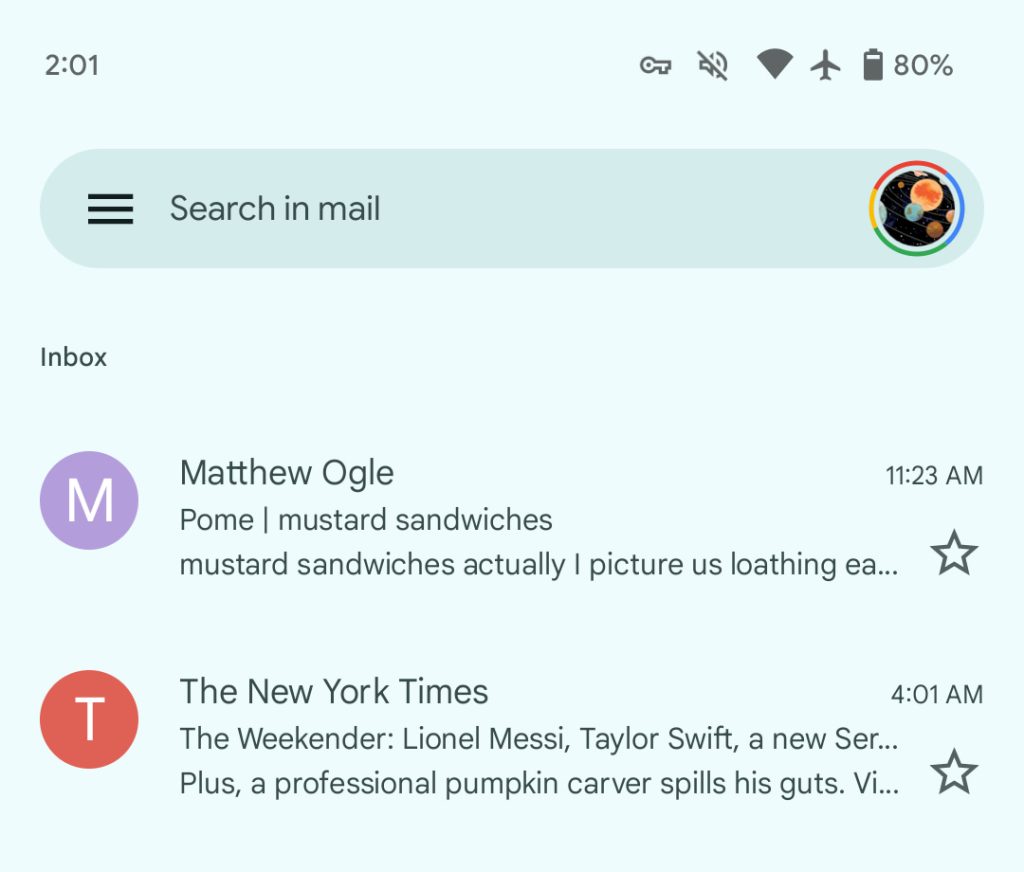
Task: Star the Matthew Ogle email
Action: tap(954, 554)
